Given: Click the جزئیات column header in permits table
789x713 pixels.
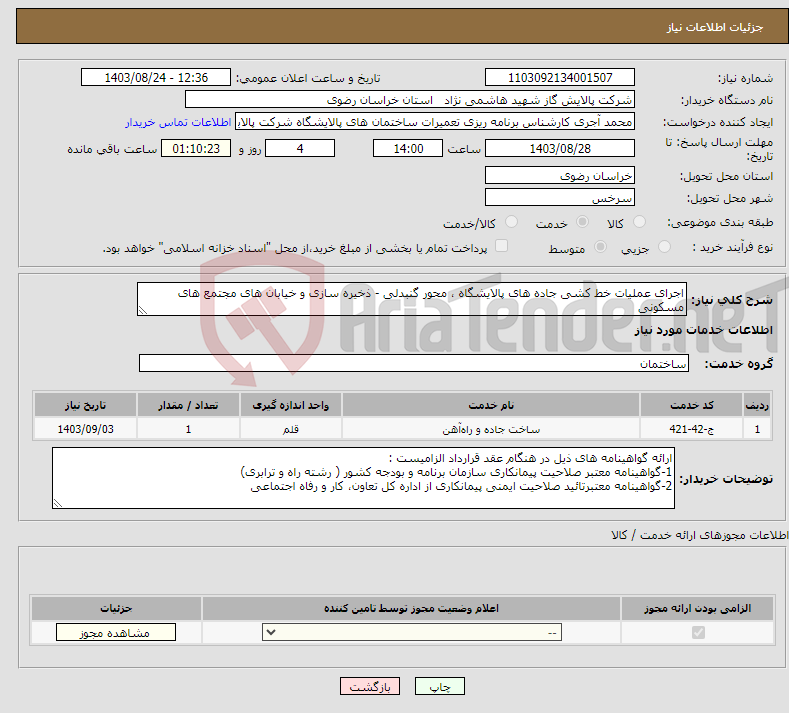Looking at the screenshot, I should tap(116, 608).
